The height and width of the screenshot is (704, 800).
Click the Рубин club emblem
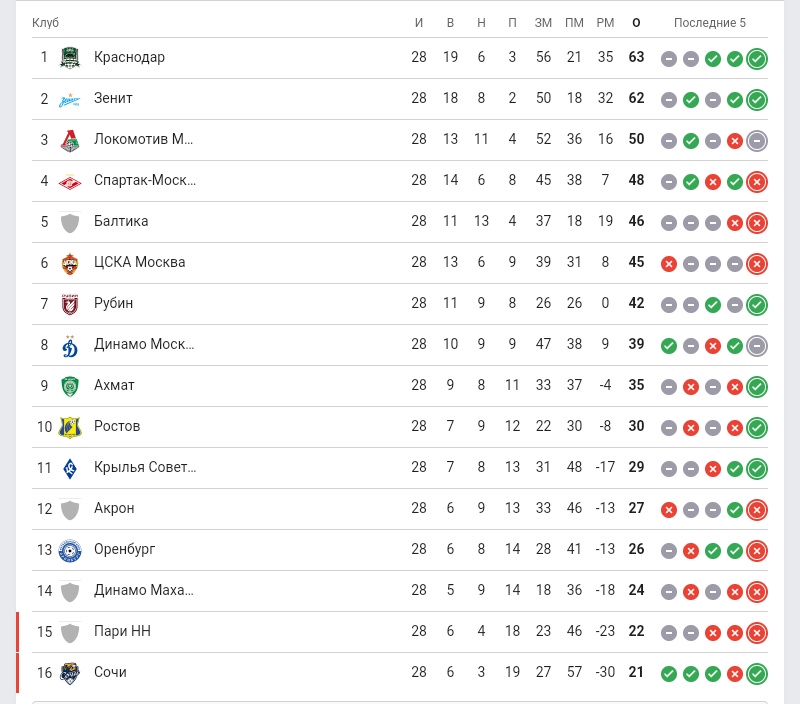tap(70, 304)
